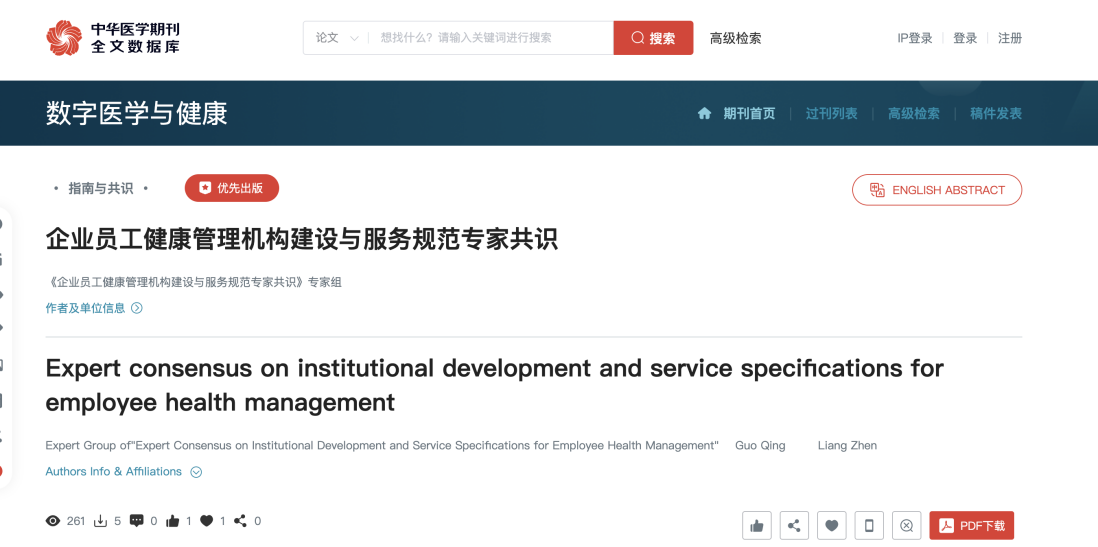1098x547 pixels.
Task: Open mobile view via phone icon
Action: click(x=869, y=525)
